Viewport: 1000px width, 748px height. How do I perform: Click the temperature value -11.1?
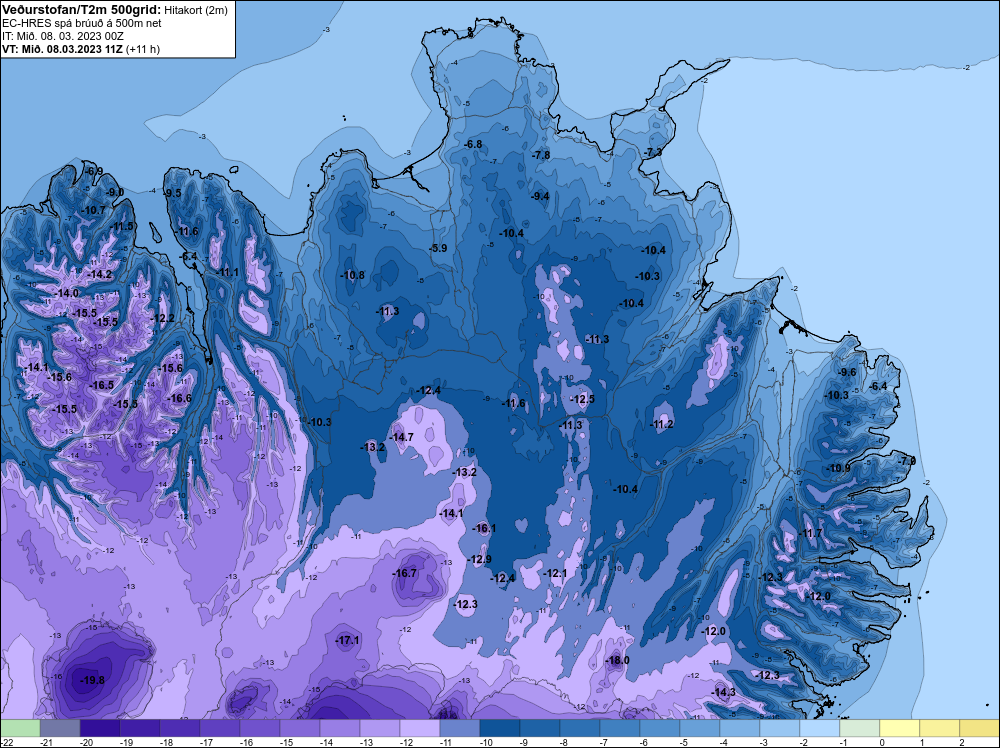coord(227,272)
